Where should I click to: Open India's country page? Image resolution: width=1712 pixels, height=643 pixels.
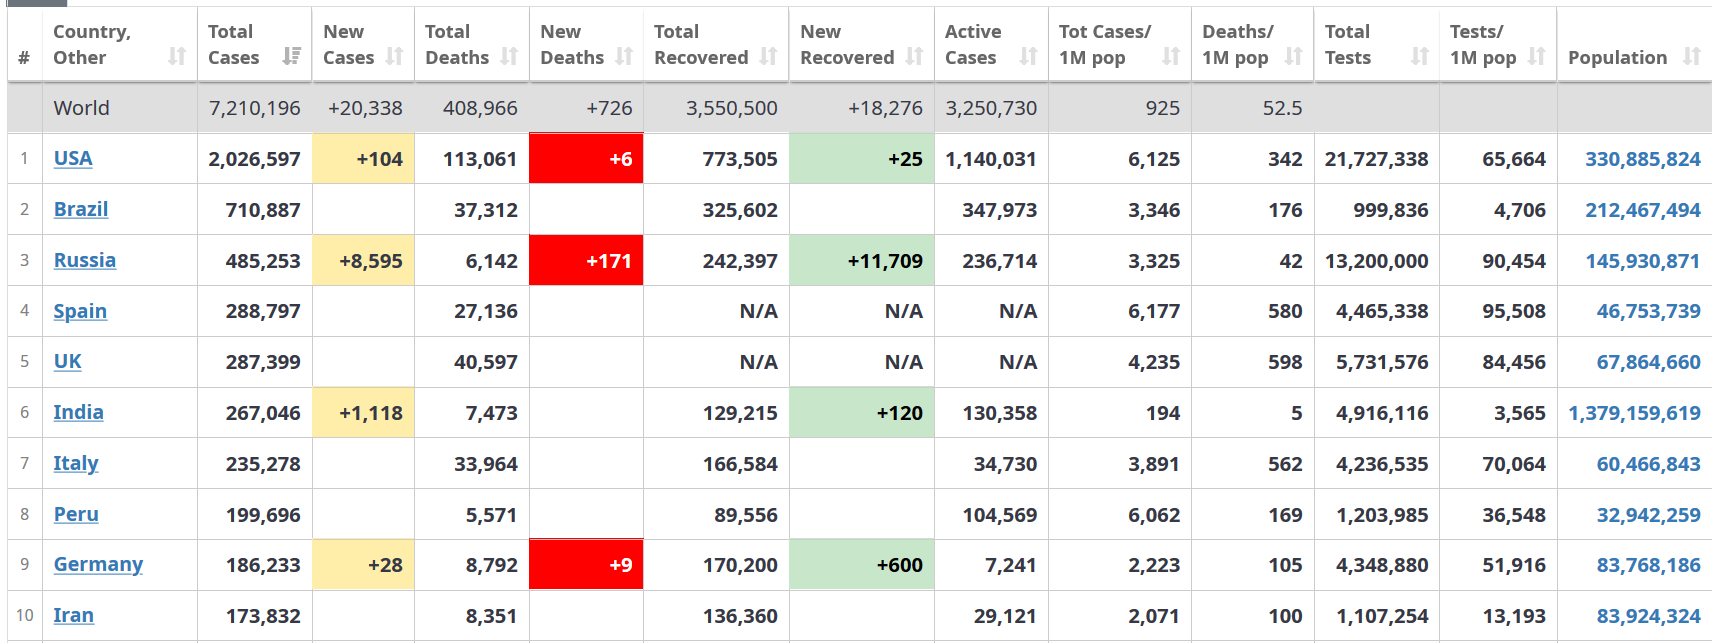[79, 412]
